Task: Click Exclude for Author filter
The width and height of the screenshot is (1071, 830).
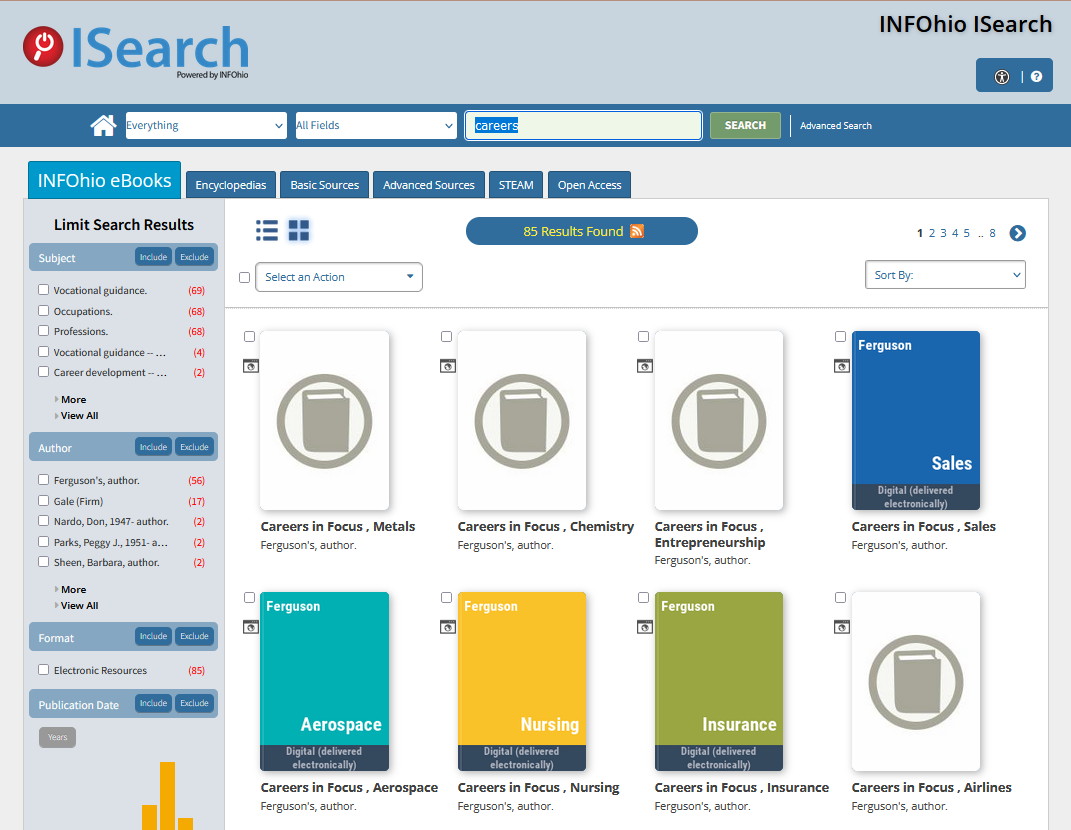Action: coord(195,447)
